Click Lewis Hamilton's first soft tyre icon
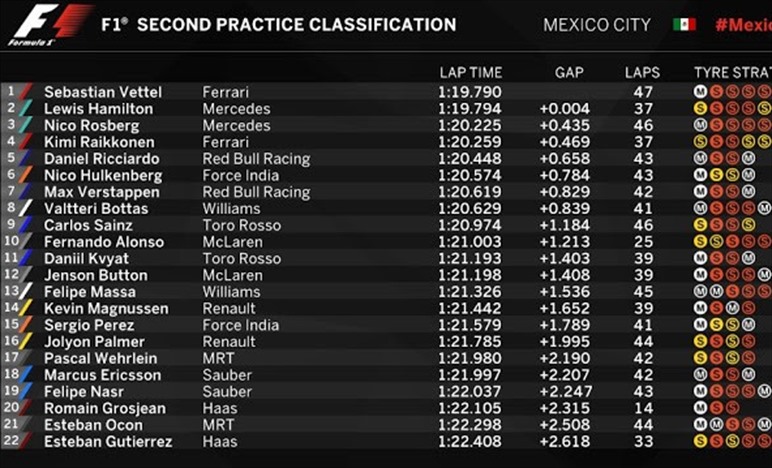 pyautogui.click(x=700, y=108)
